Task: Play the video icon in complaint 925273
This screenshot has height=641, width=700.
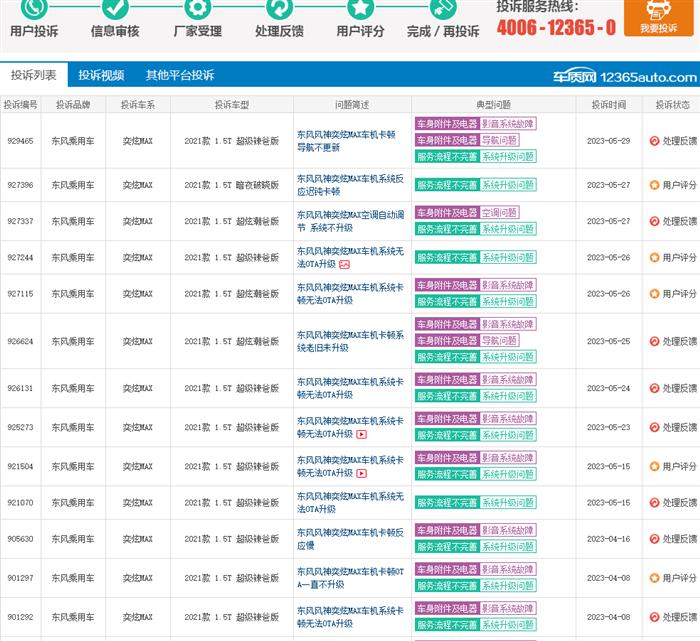Action: click(x=362, y=434)
